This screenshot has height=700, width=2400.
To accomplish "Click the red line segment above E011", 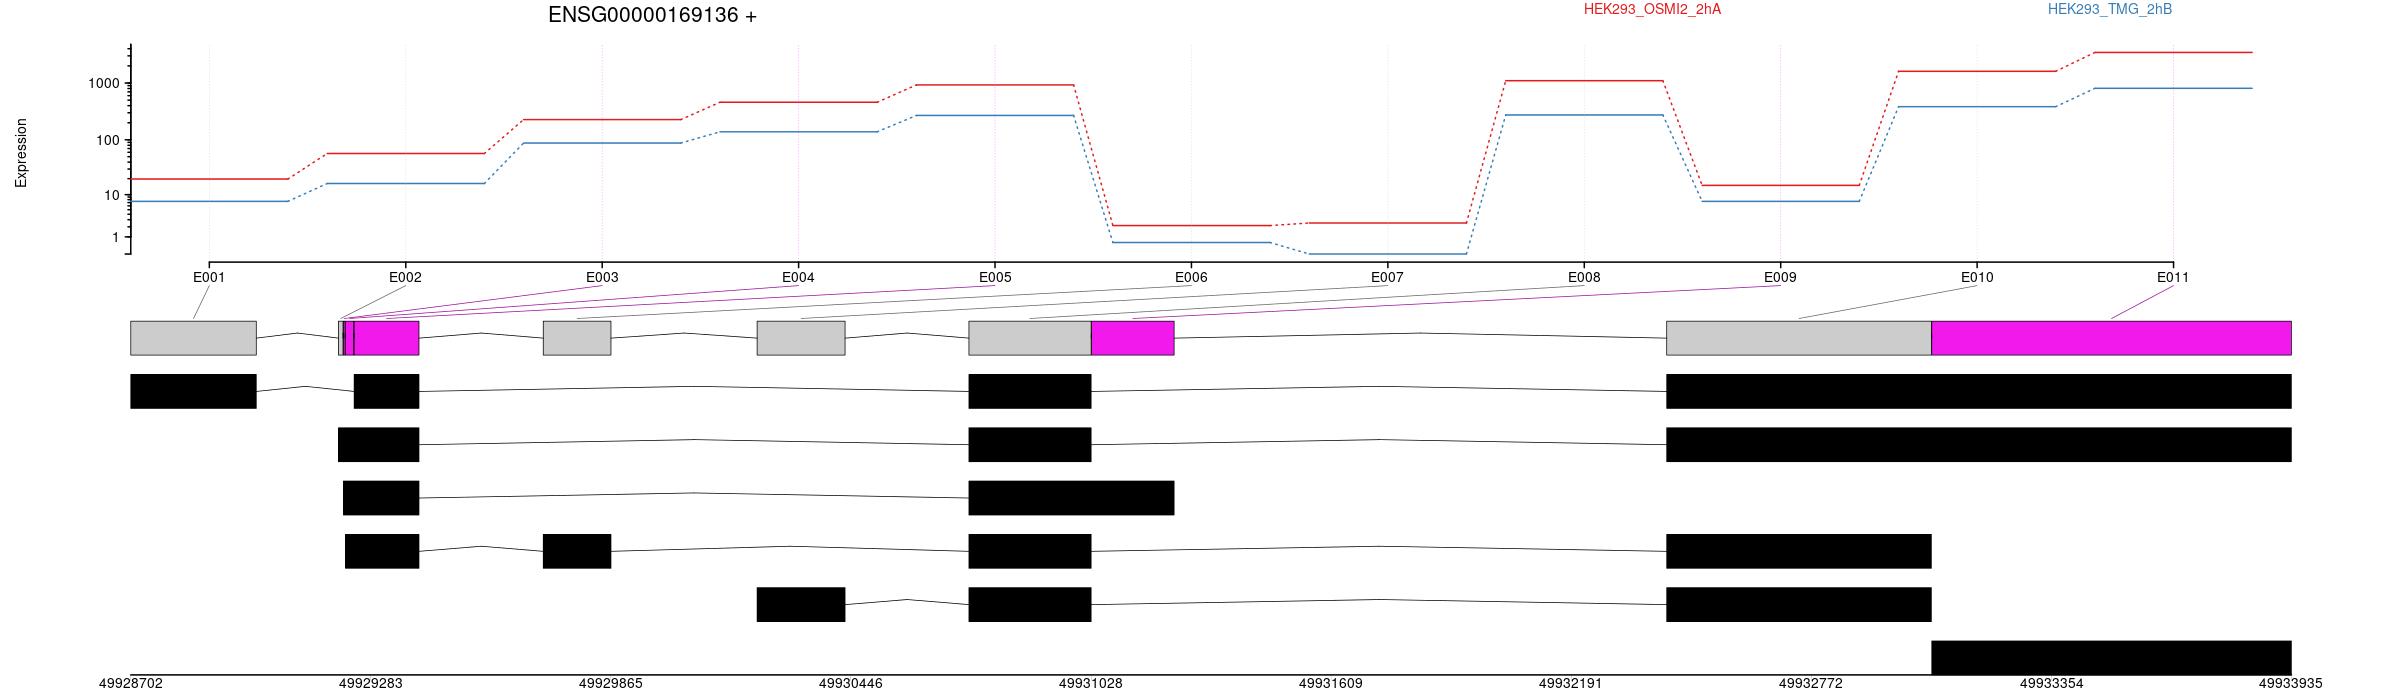I will coord(2173,52).
